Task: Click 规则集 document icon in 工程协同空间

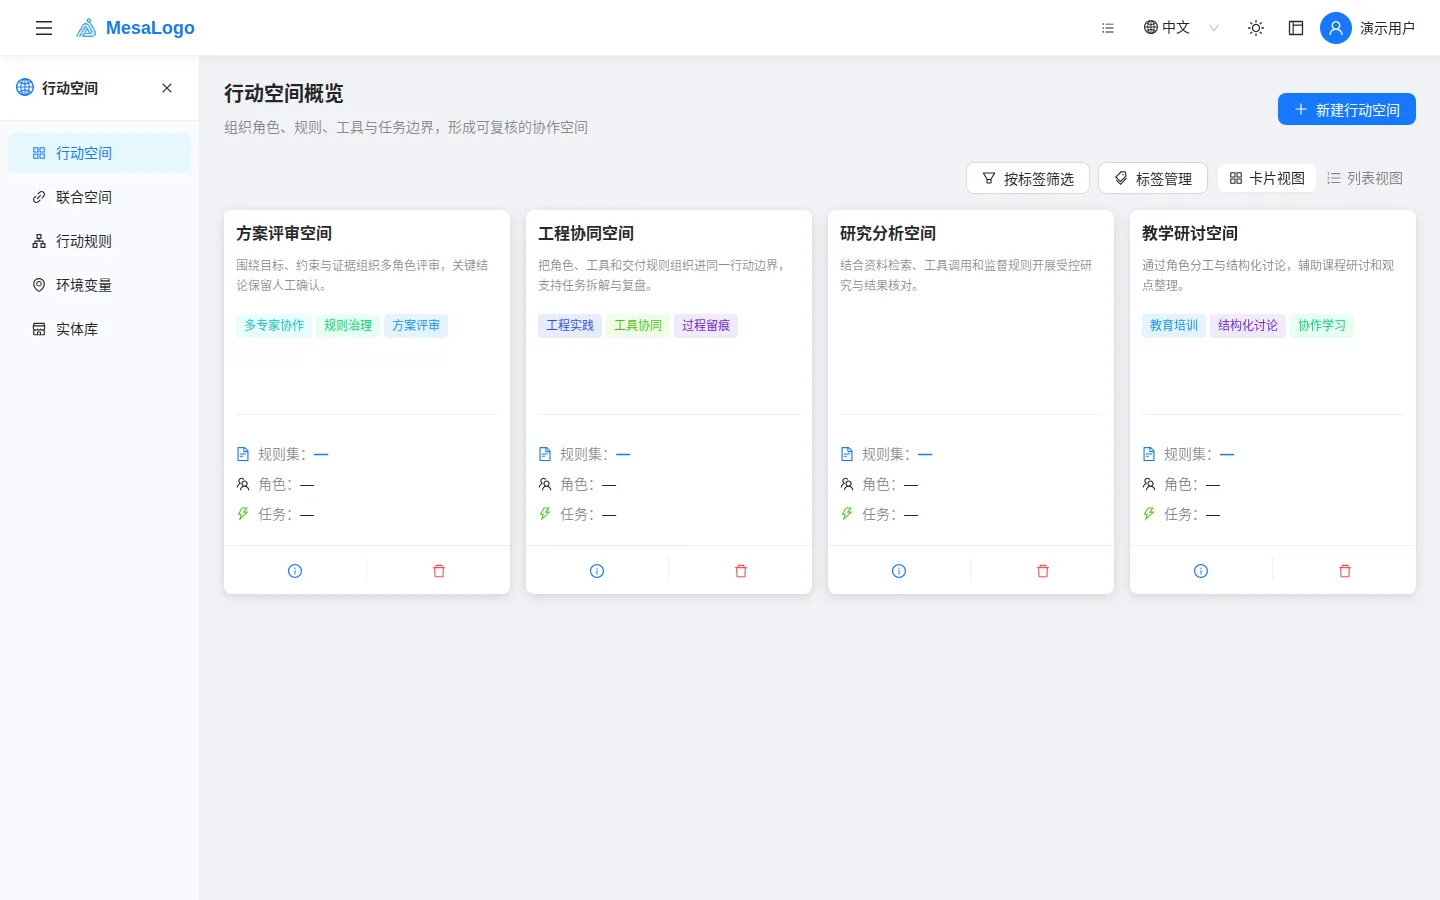Action: (x=545, y=454)
